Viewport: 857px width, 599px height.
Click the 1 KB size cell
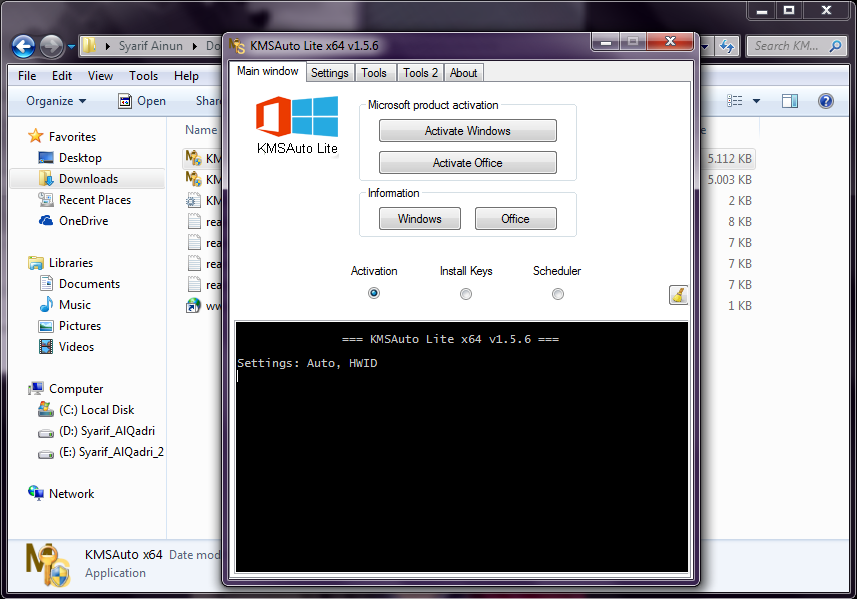739,306
